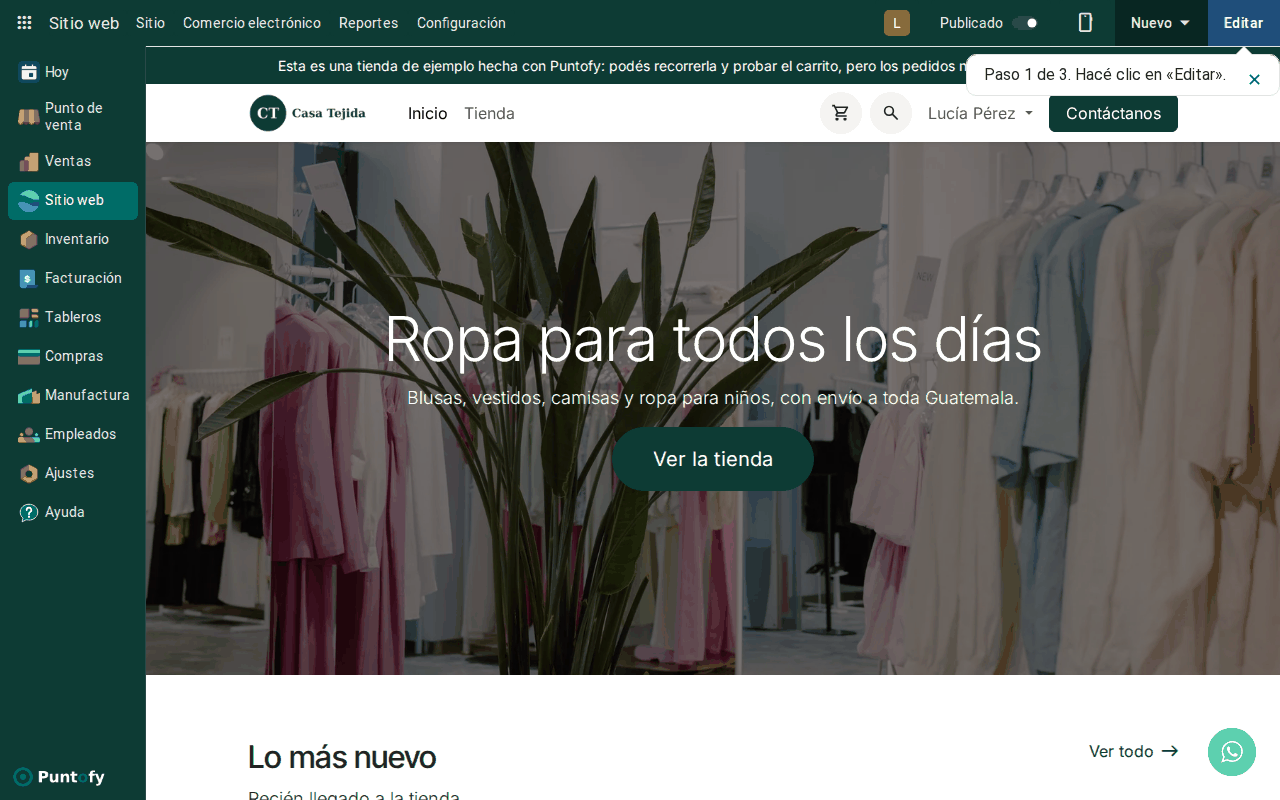
Task: Click the Ver la tienda button
Action: click(x=713, y=459)
